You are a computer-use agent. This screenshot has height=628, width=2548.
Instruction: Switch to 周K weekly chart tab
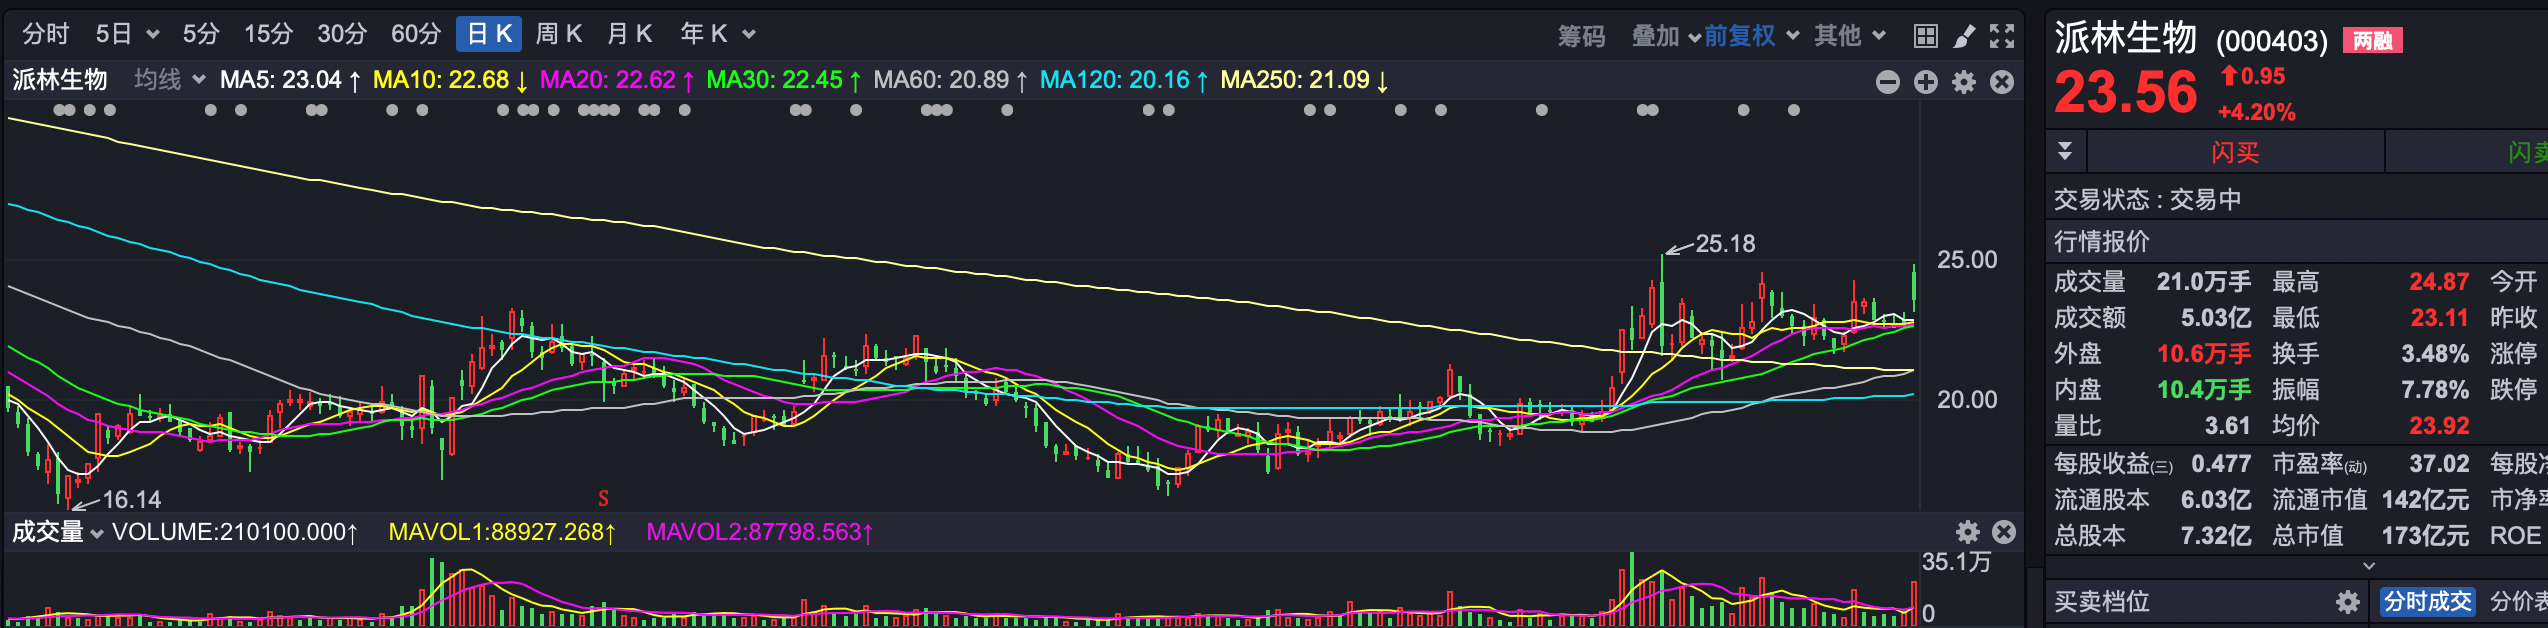558,35
